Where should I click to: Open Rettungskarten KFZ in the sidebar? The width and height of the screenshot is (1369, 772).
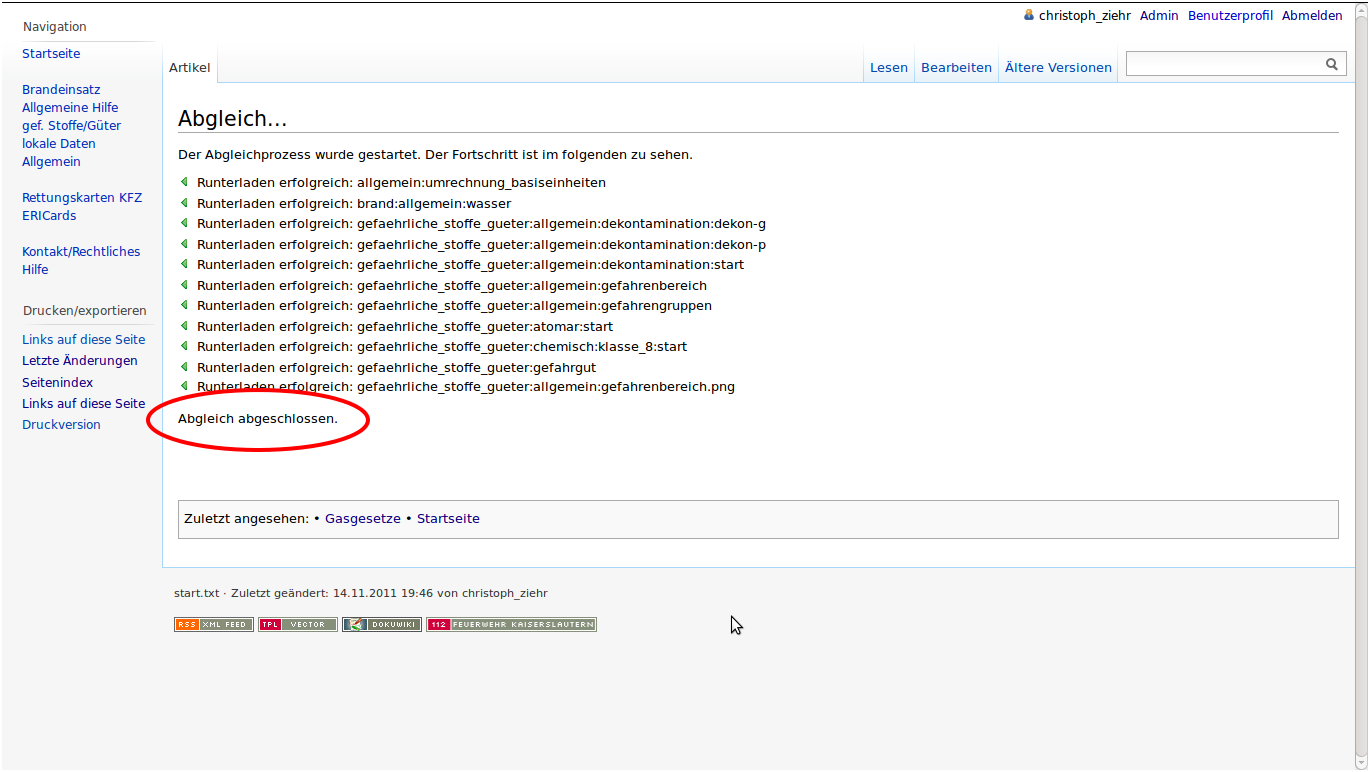(82, 198)
